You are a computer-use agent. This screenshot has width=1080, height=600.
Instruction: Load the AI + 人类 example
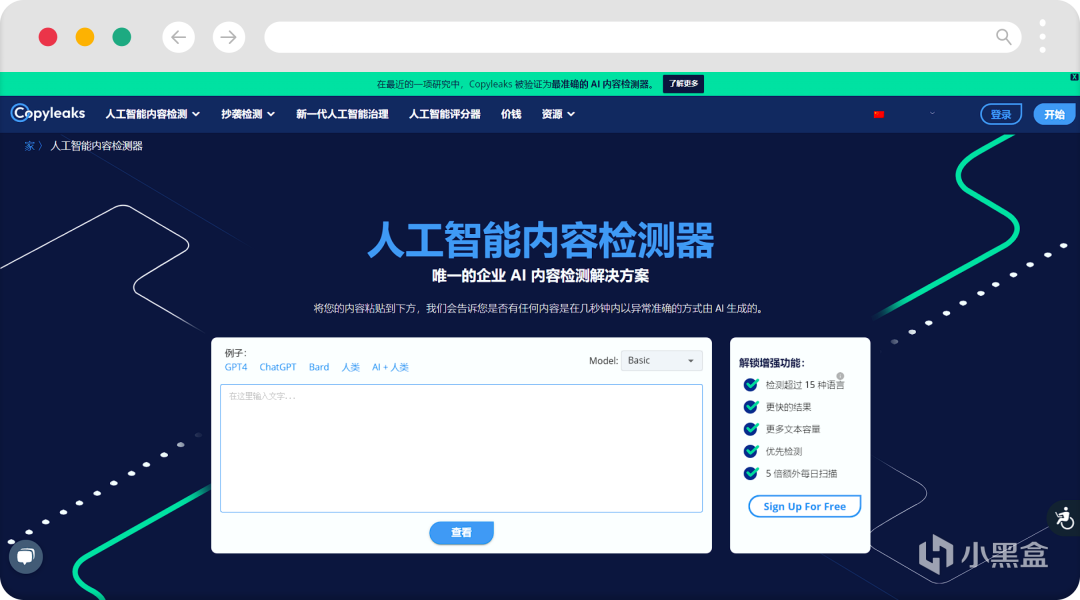pyautogui.click(x=391, y=367)
